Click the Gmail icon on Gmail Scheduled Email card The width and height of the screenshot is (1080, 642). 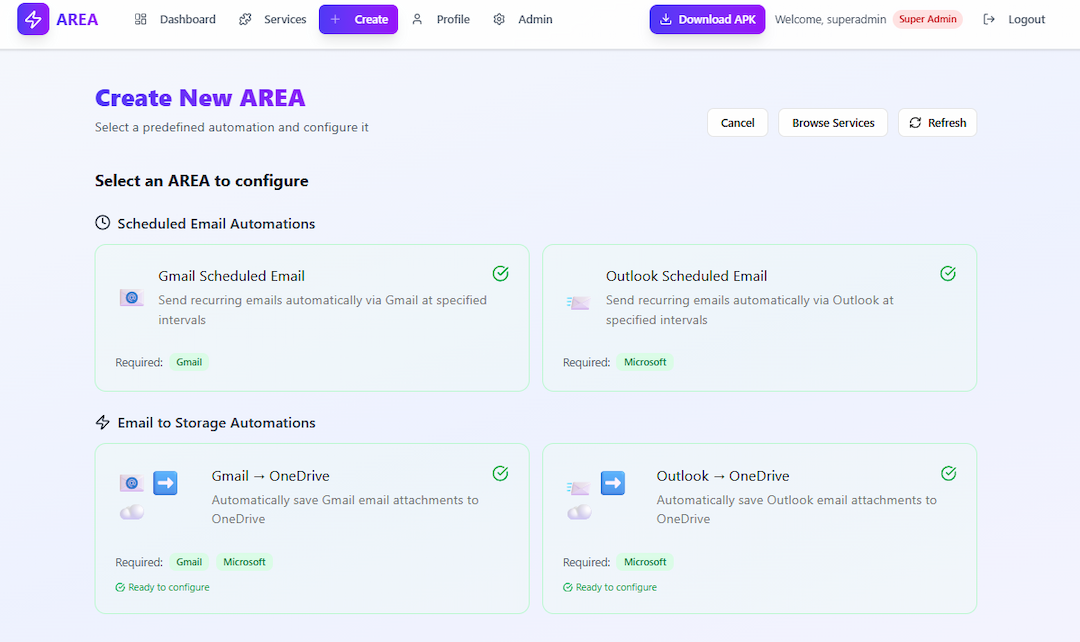coord(131,297)
